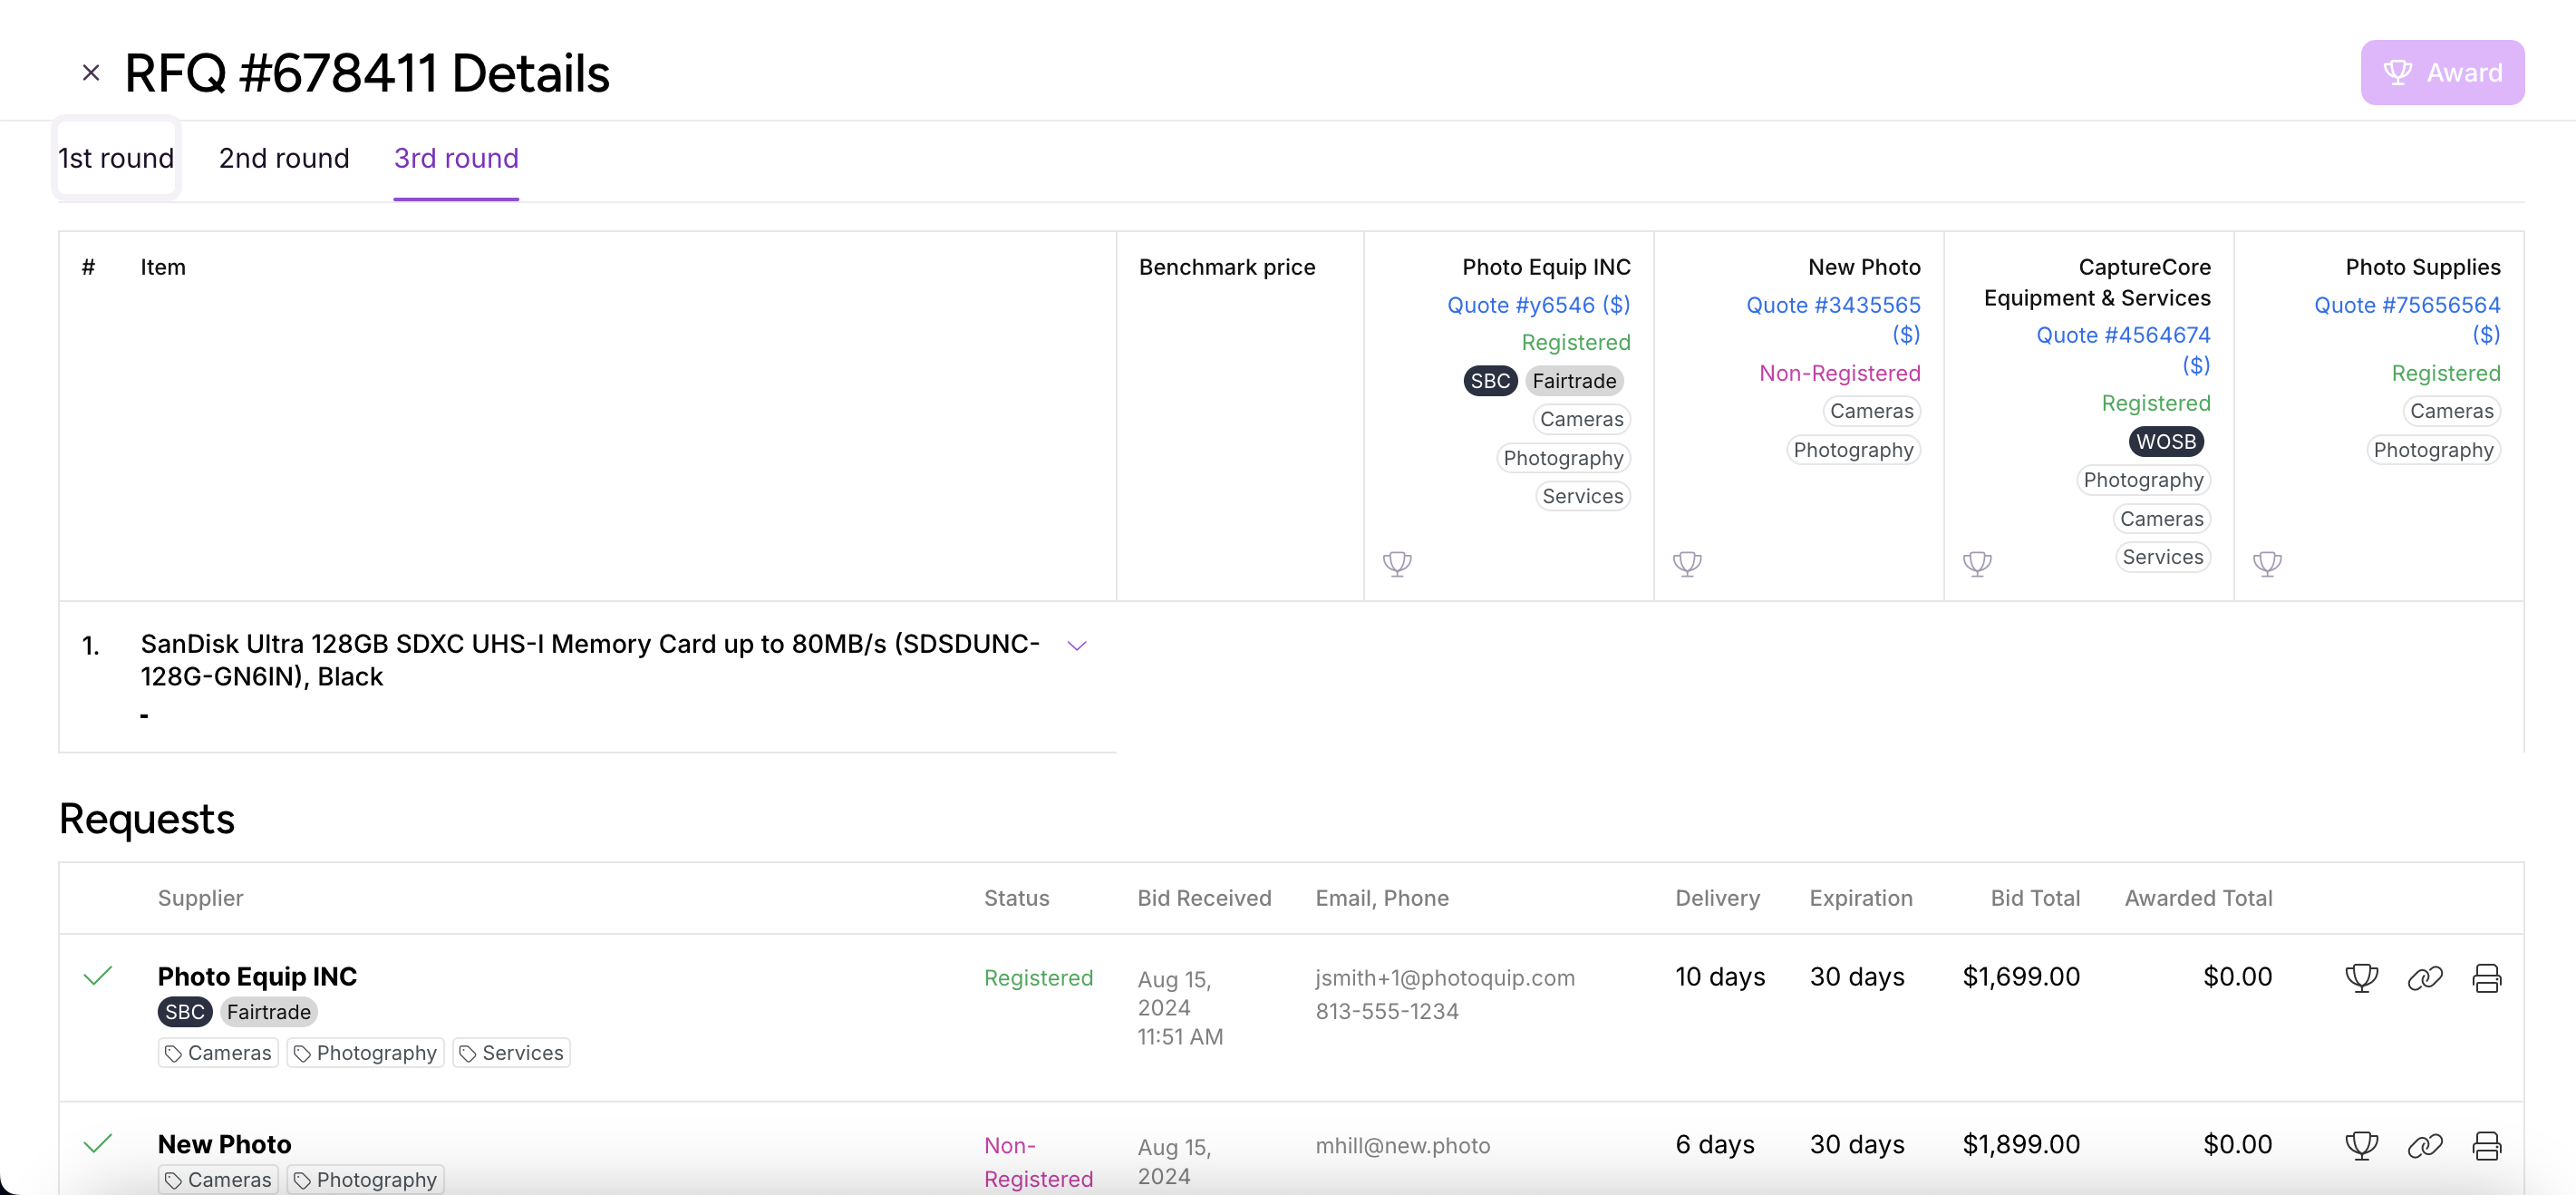Click jsmith+1@photoquip.com email
This screenshot has height=1195, width=2576.
(1445, 978)
